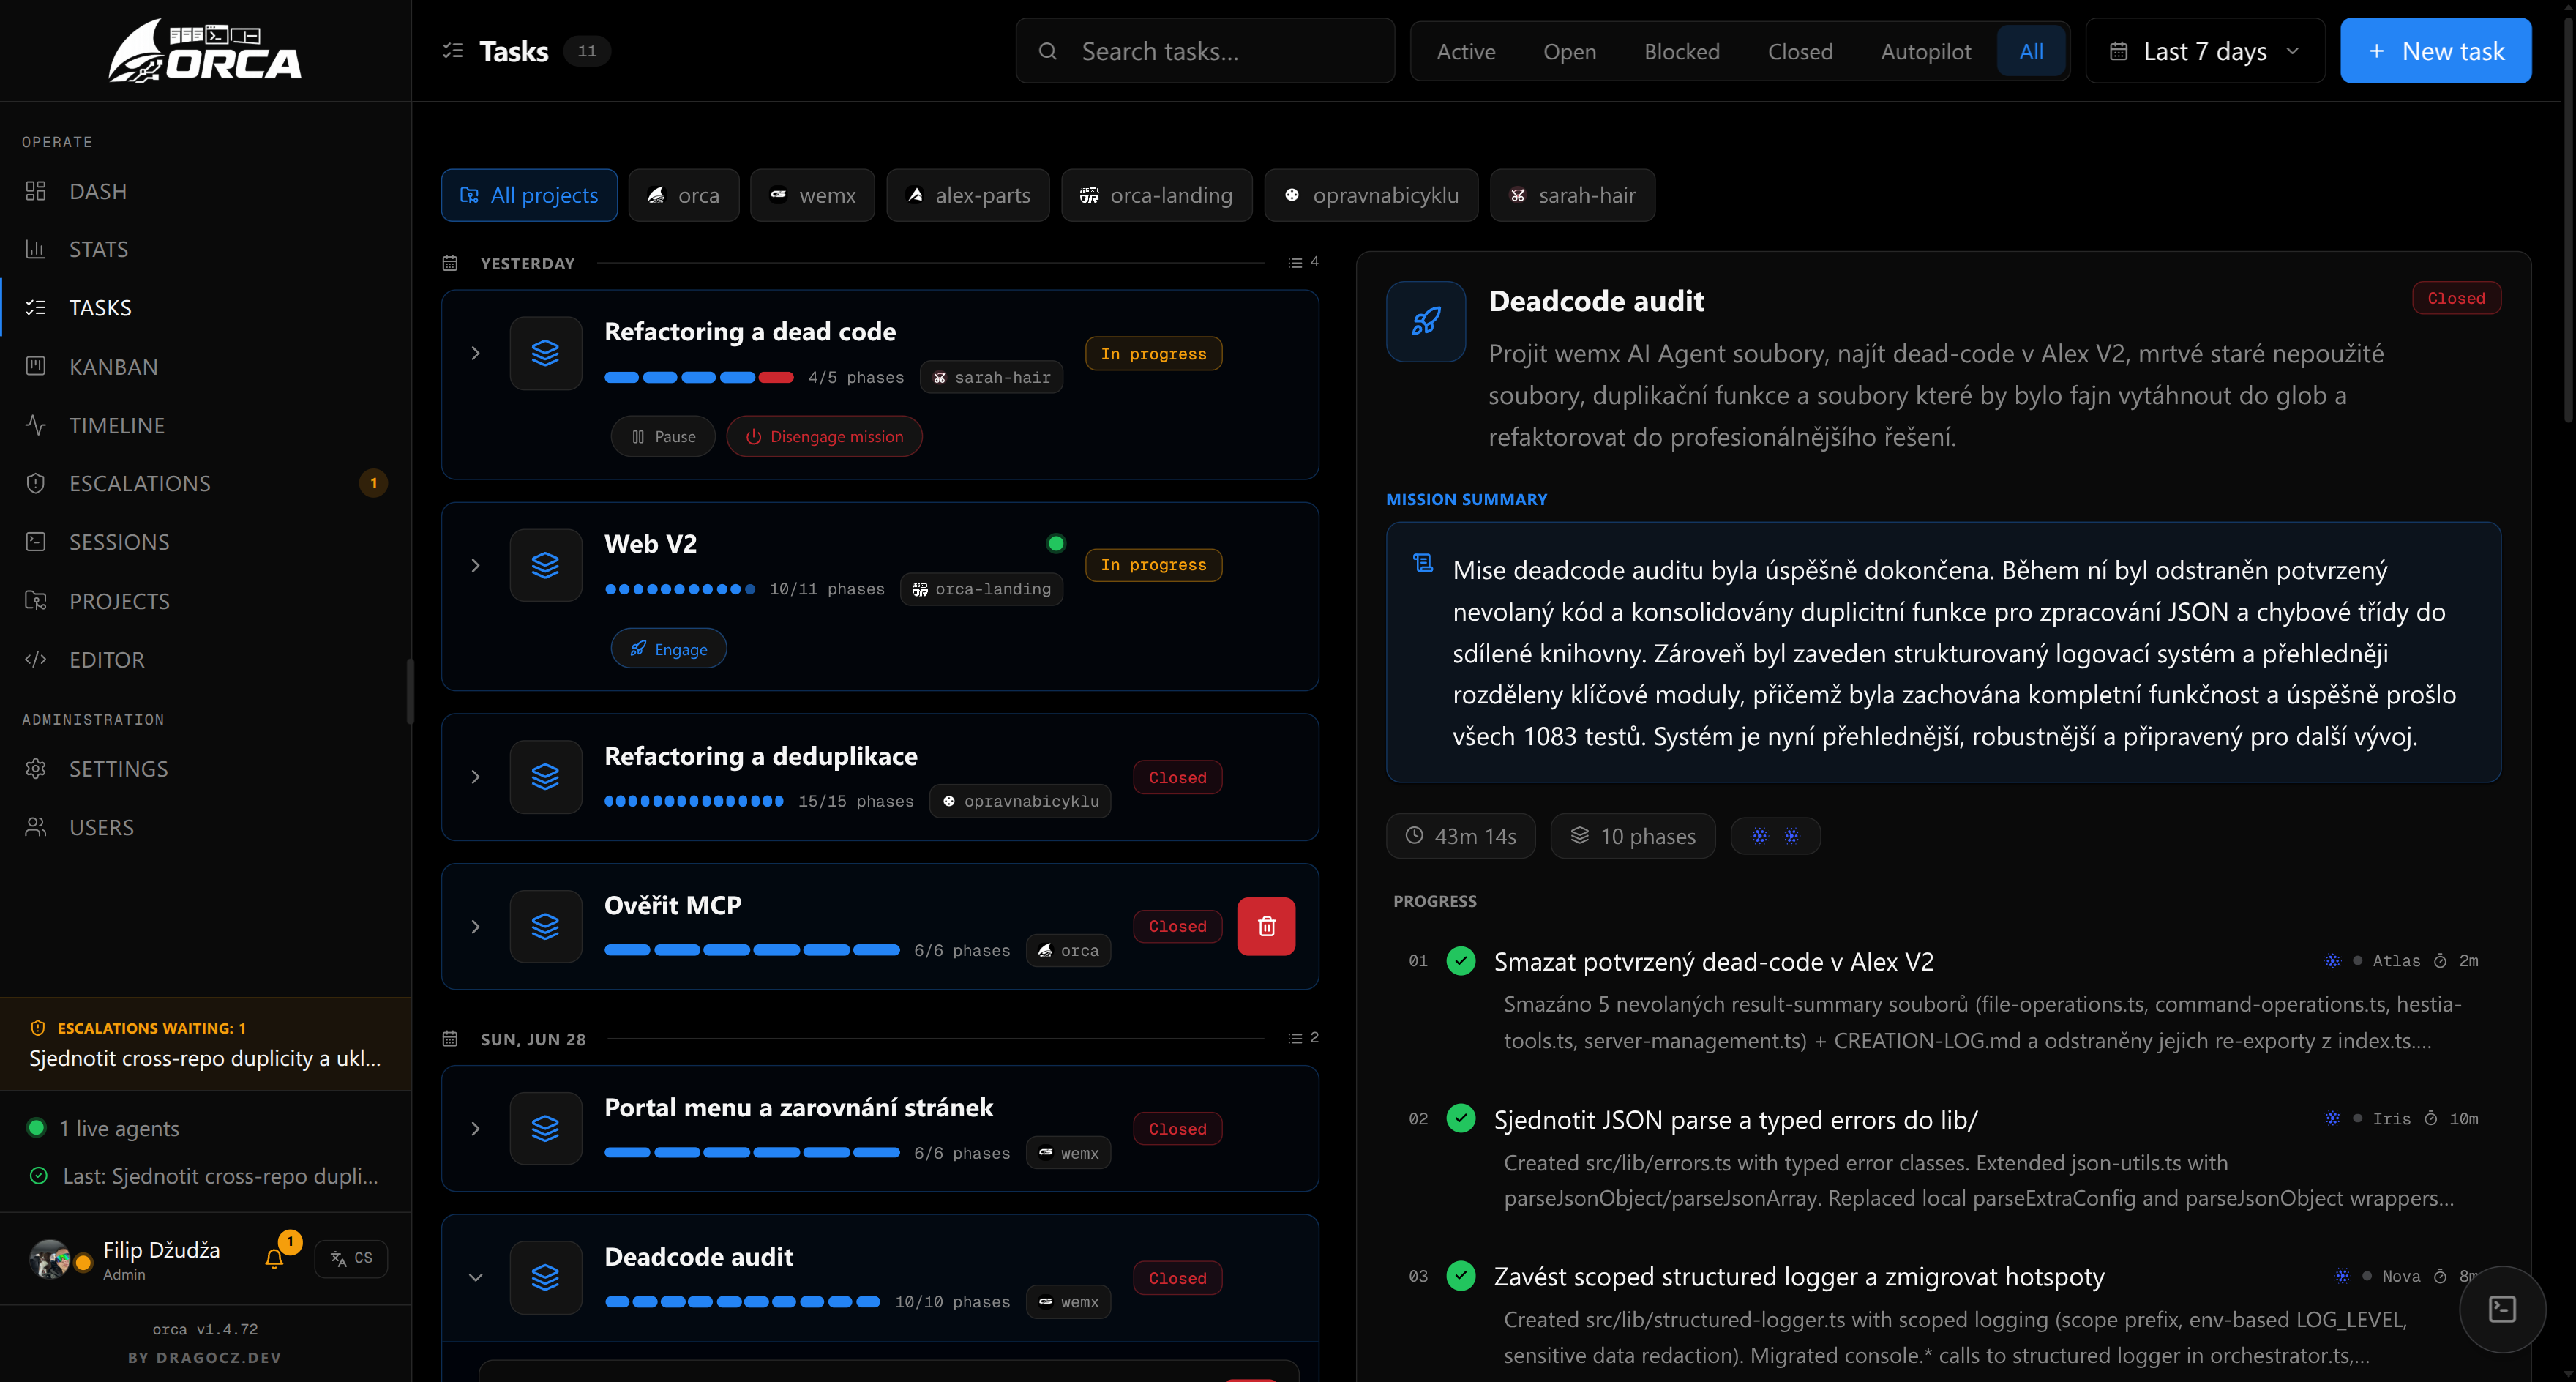Filter tasks by wemx project

[x=812, y=195]
